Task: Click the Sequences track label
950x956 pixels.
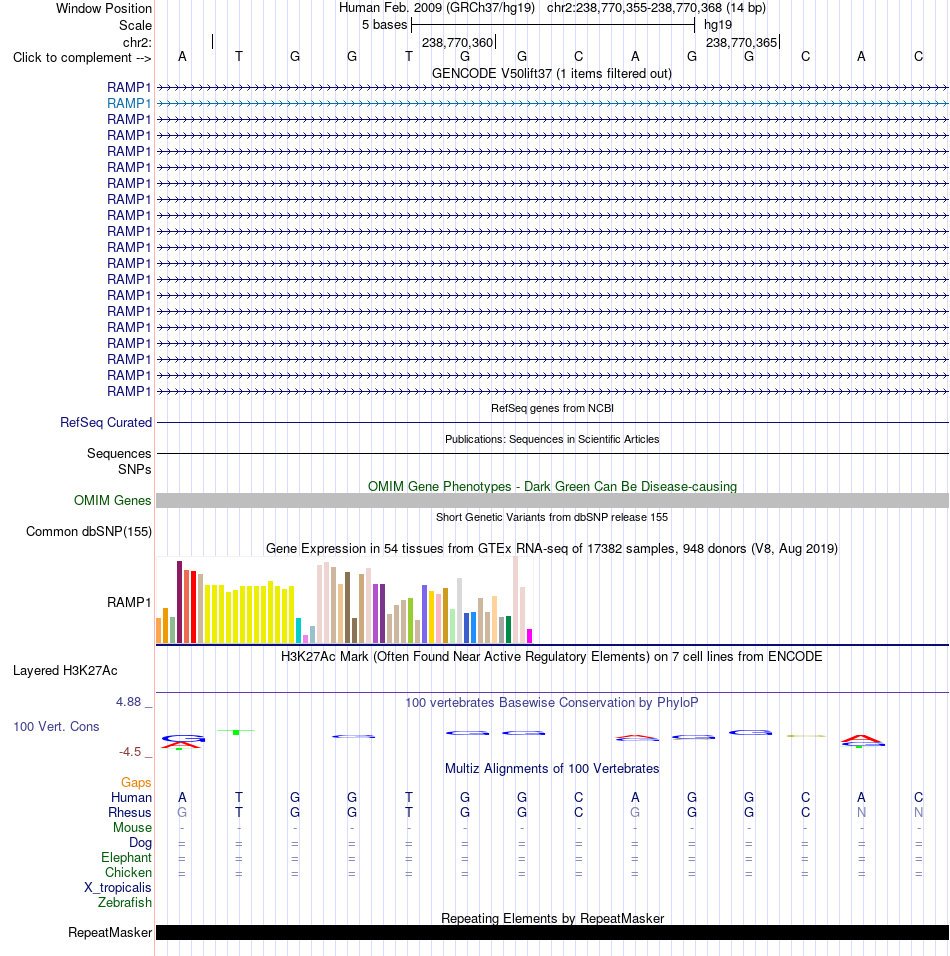Action: click(x=119, y=454)
